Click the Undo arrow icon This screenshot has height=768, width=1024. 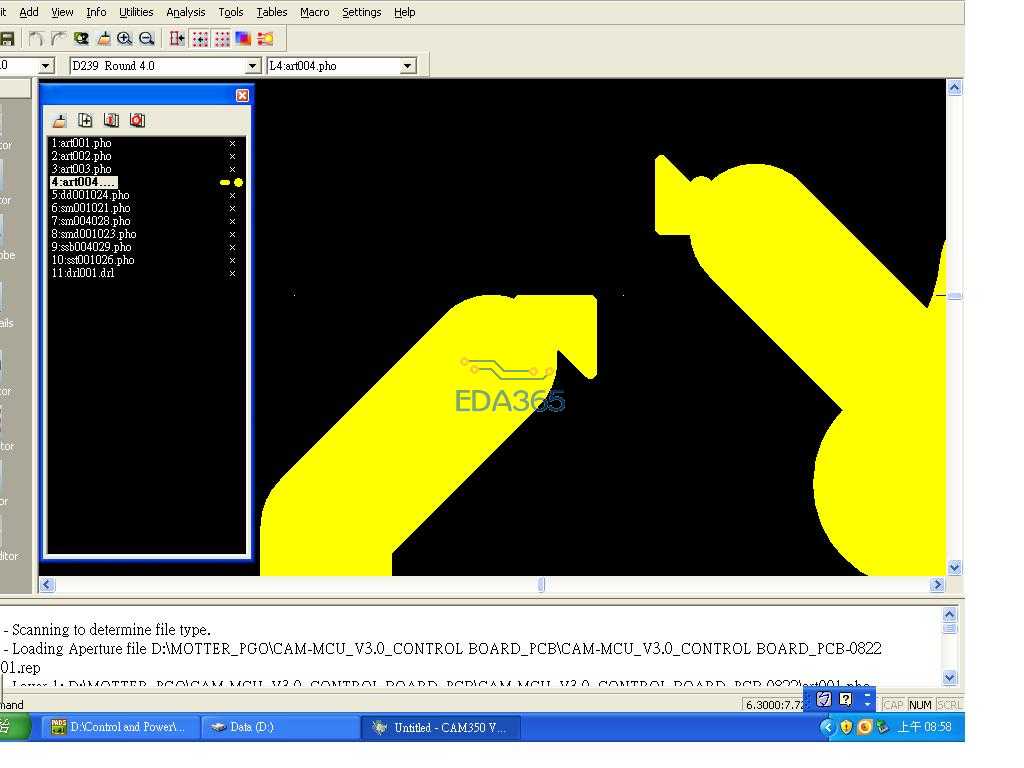37,39
